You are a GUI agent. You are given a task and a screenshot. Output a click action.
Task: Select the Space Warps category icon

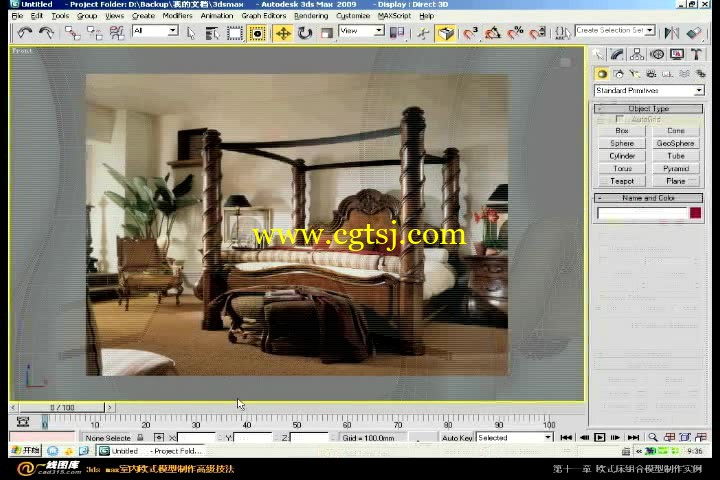[x=684, y=73]
